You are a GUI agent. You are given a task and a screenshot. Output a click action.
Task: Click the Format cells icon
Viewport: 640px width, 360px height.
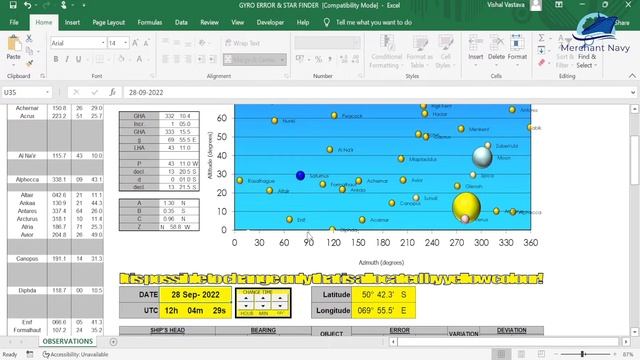pos(517,43)
